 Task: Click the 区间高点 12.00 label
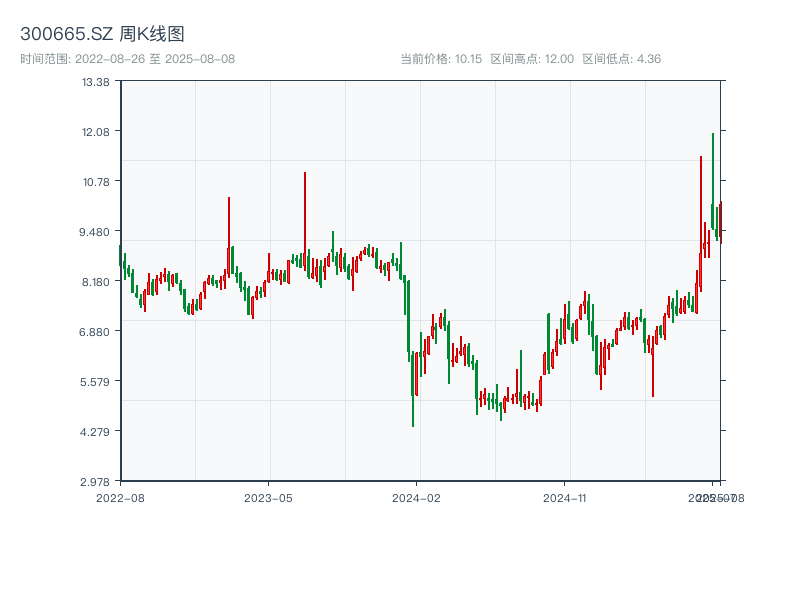[532, 59]
